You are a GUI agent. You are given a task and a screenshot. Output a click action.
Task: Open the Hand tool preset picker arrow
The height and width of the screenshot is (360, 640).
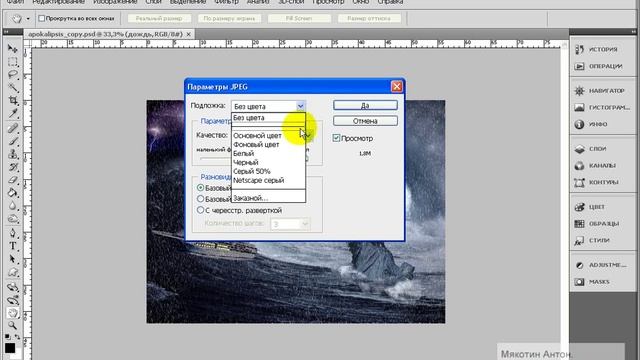[x=28, y=19]
